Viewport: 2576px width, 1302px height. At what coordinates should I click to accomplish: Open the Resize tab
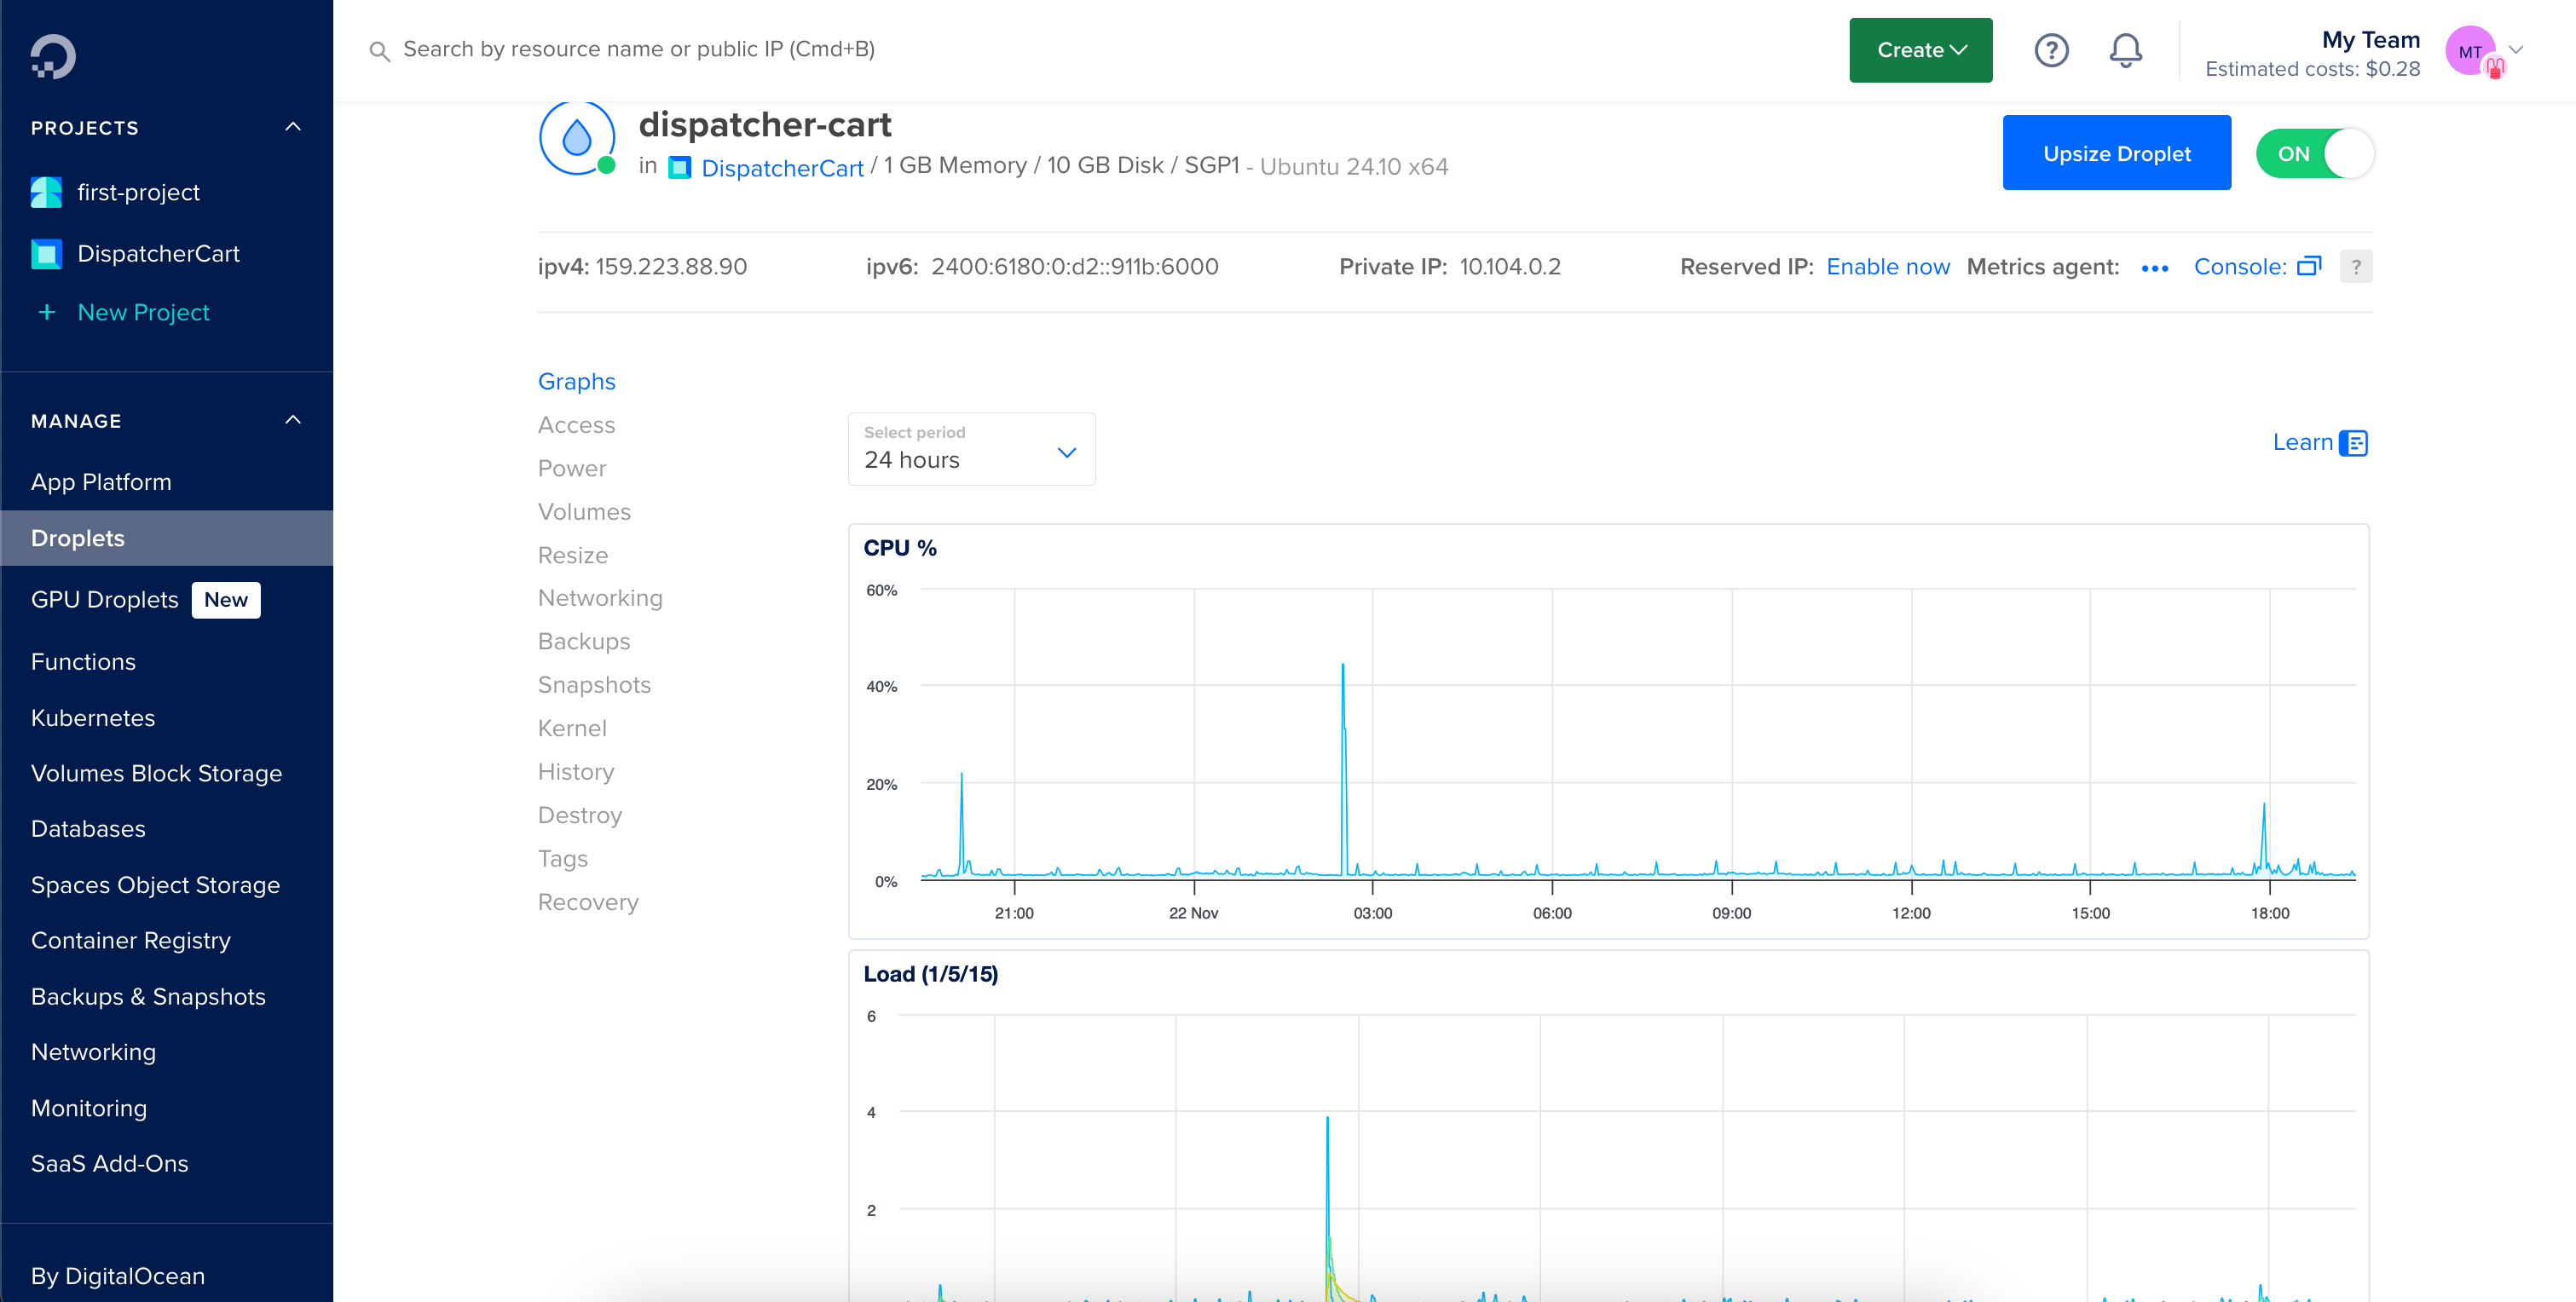573,555
